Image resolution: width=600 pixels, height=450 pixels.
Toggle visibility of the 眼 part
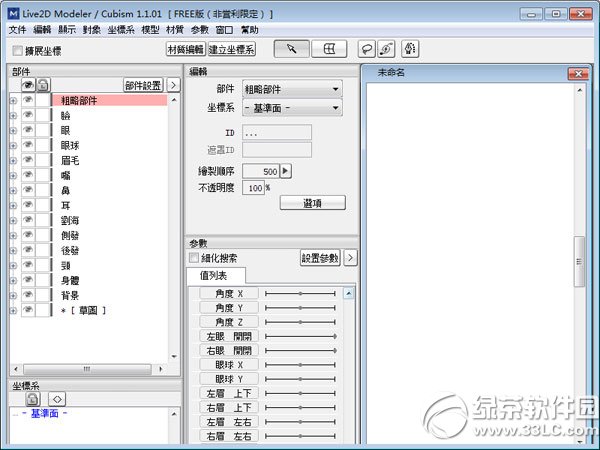coord(28,130)
